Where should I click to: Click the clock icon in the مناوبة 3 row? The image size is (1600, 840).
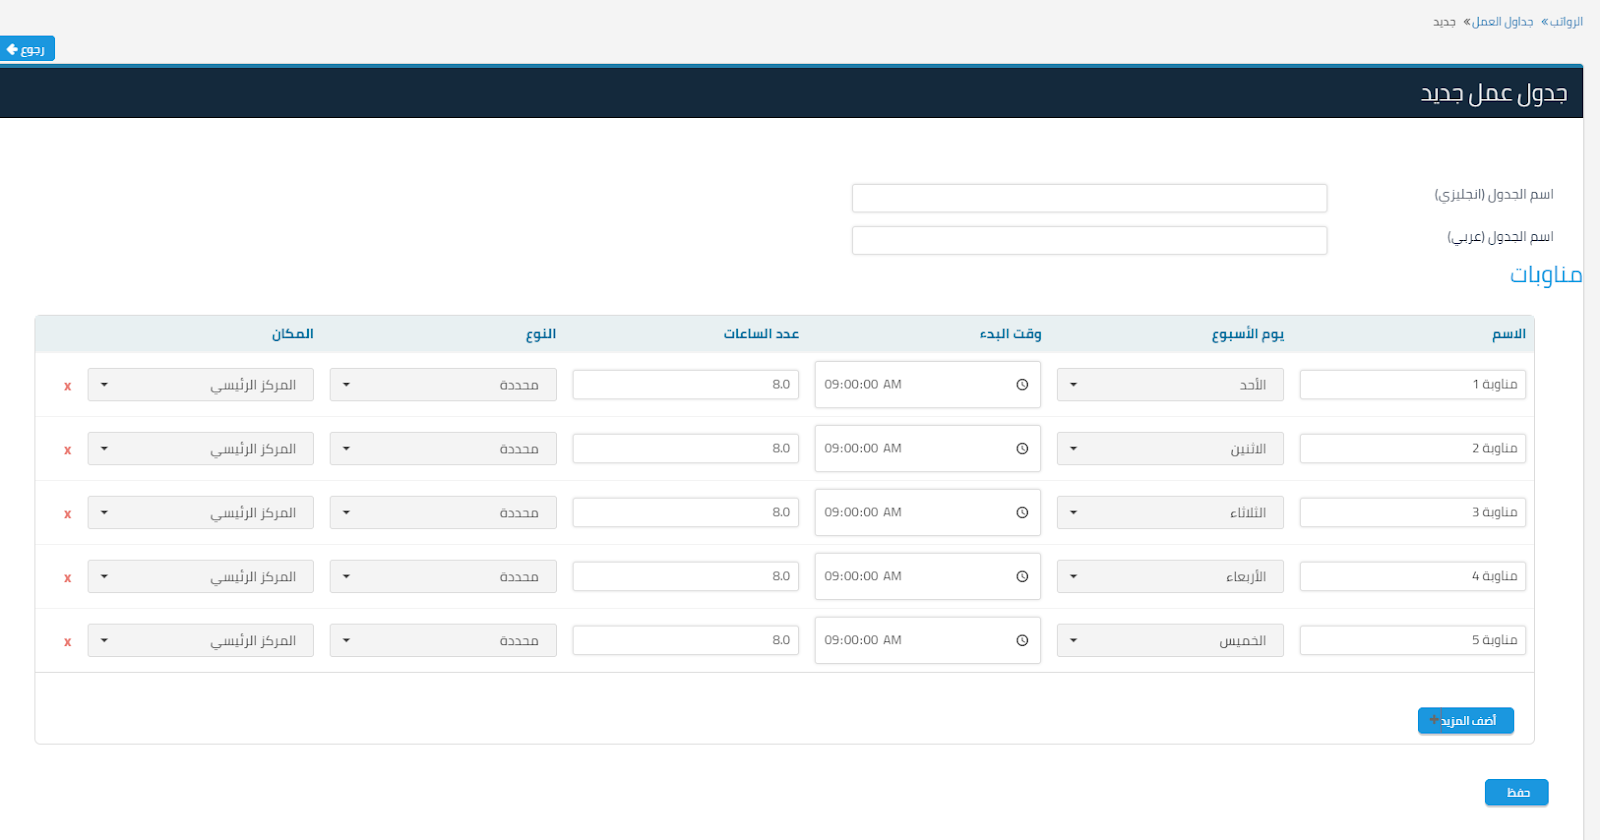[x=1022, y=513]
